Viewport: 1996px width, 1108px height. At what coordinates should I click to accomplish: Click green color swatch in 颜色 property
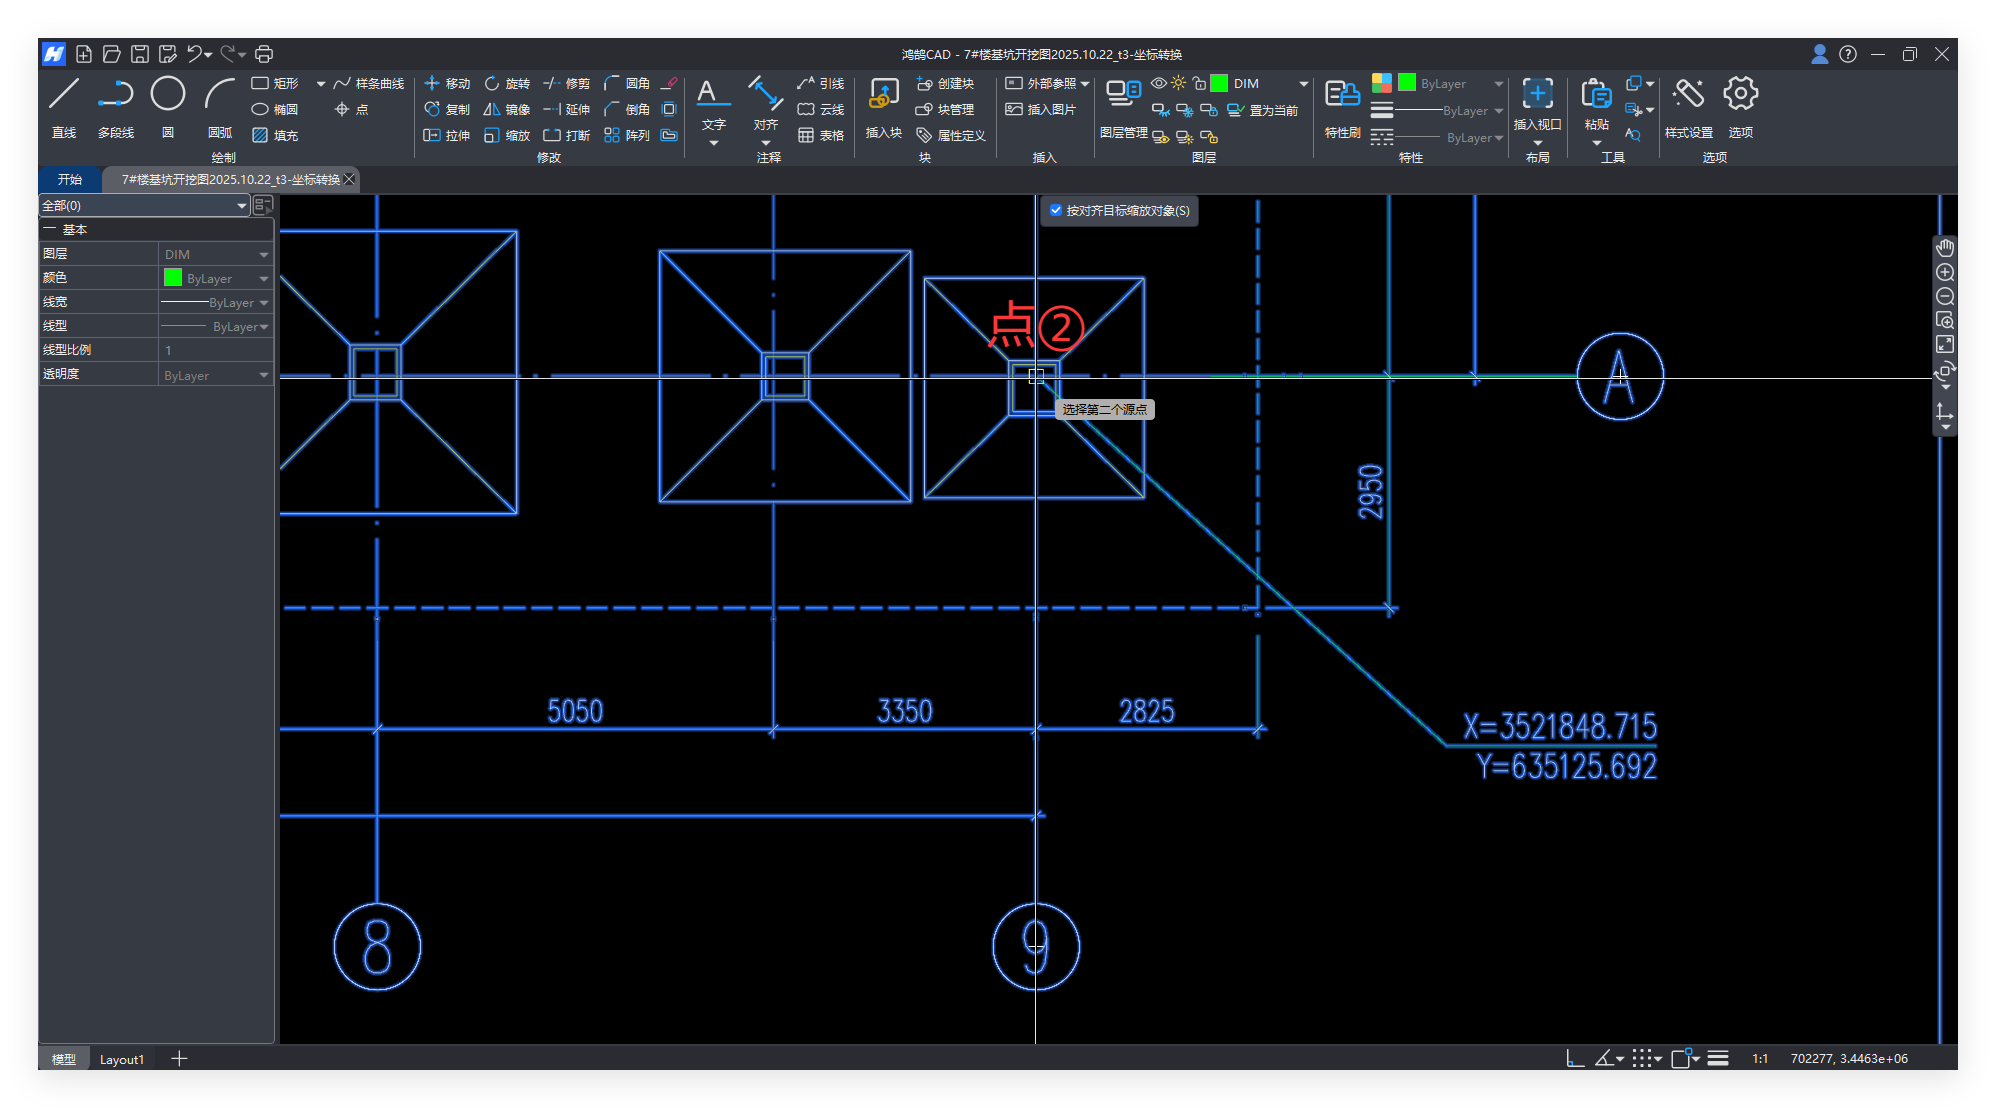[x=173, y=278]
